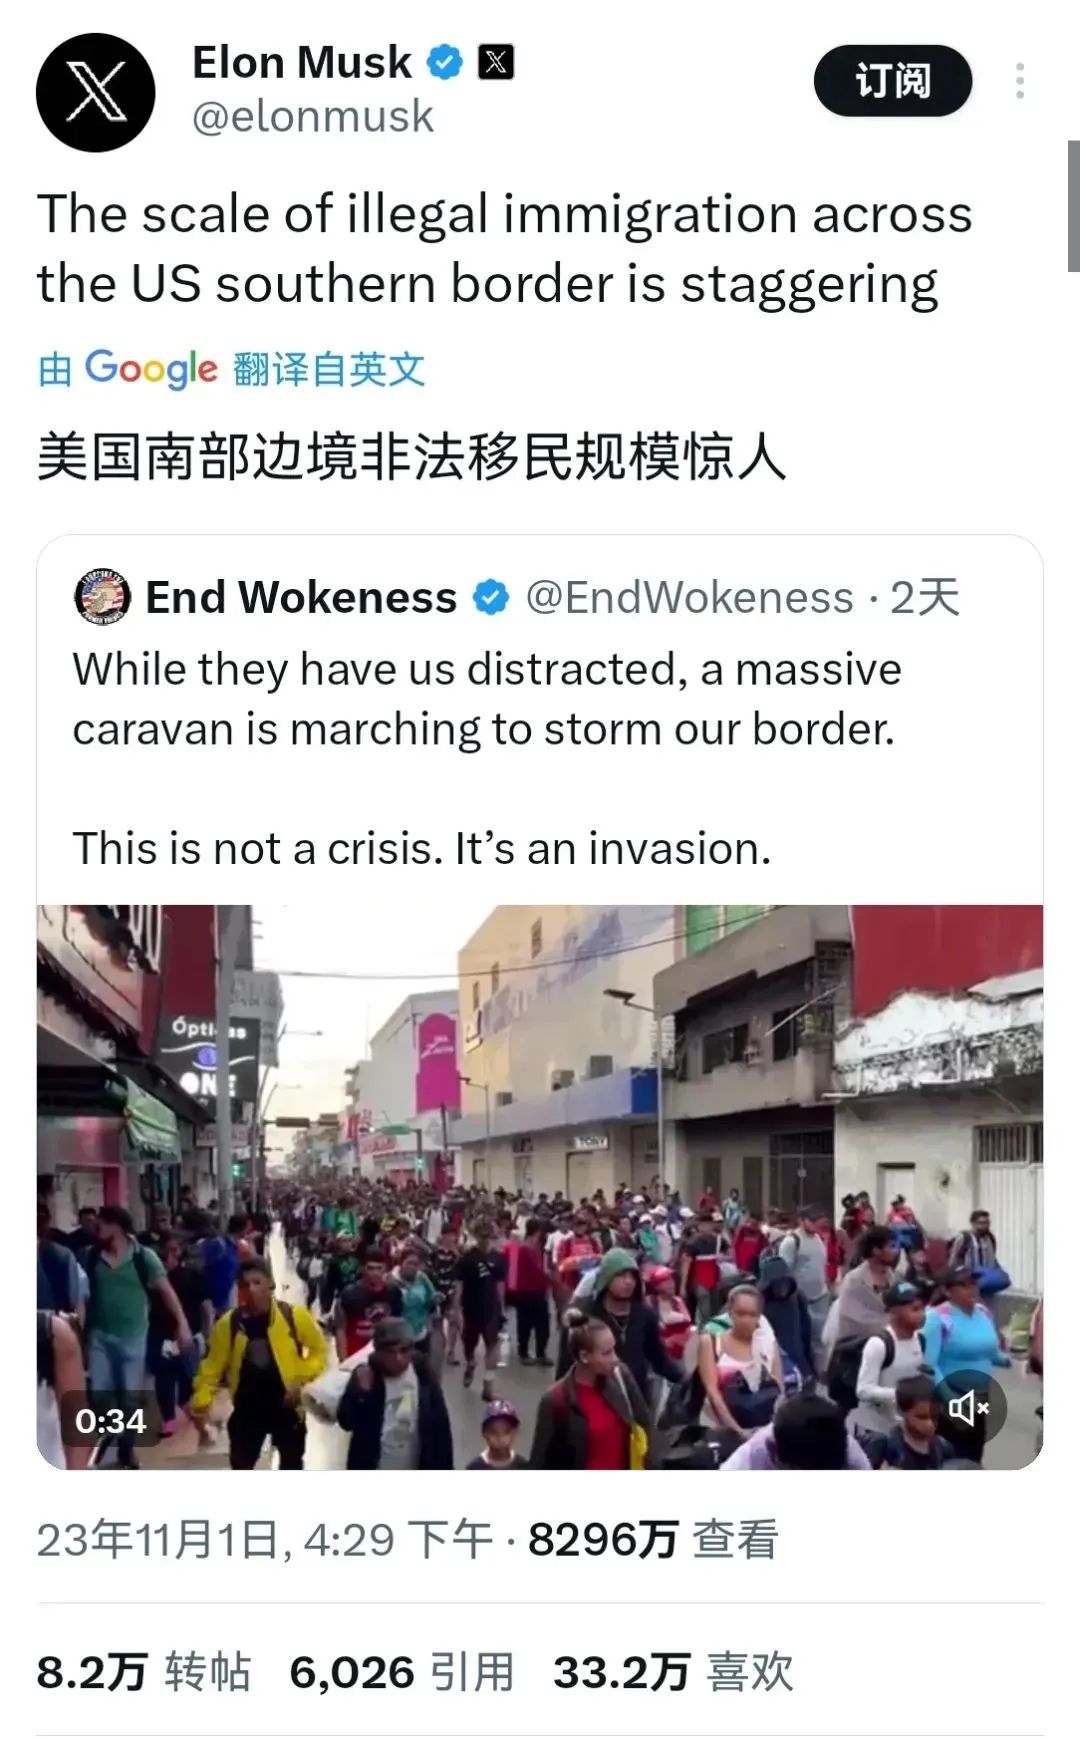The height and width of the screenshot is (1738, 1080).
Task: View the 8.2万 转帖 reposts list
Action: click(143, 1672)
